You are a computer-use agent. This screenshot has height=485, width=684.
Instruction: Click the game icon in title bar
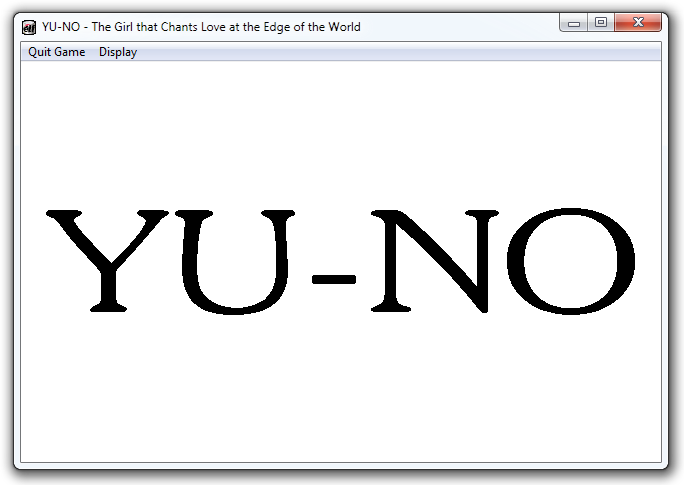point(29,27)
